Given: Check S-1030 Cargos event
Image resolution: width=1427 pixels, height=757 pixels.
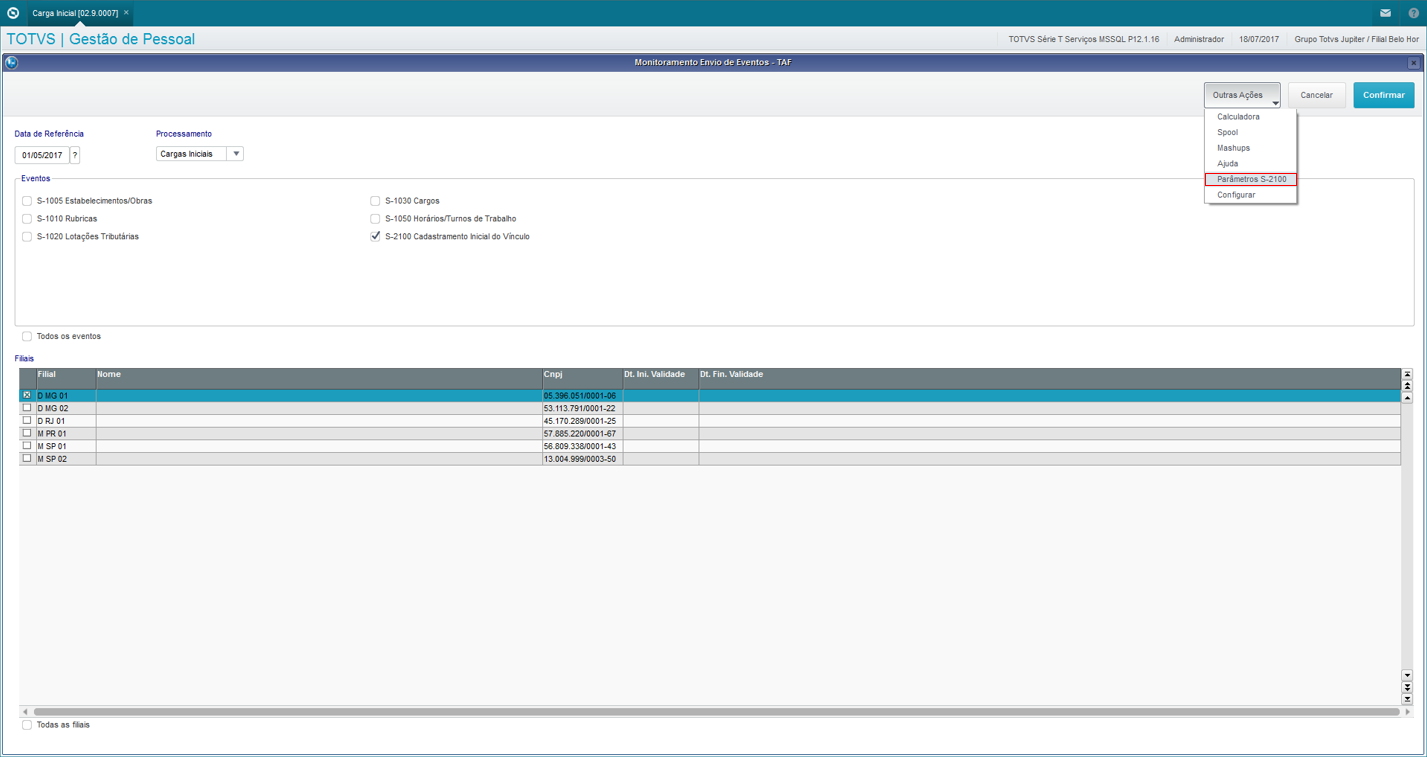Looking at the screenshot, I should coord(375,201).
